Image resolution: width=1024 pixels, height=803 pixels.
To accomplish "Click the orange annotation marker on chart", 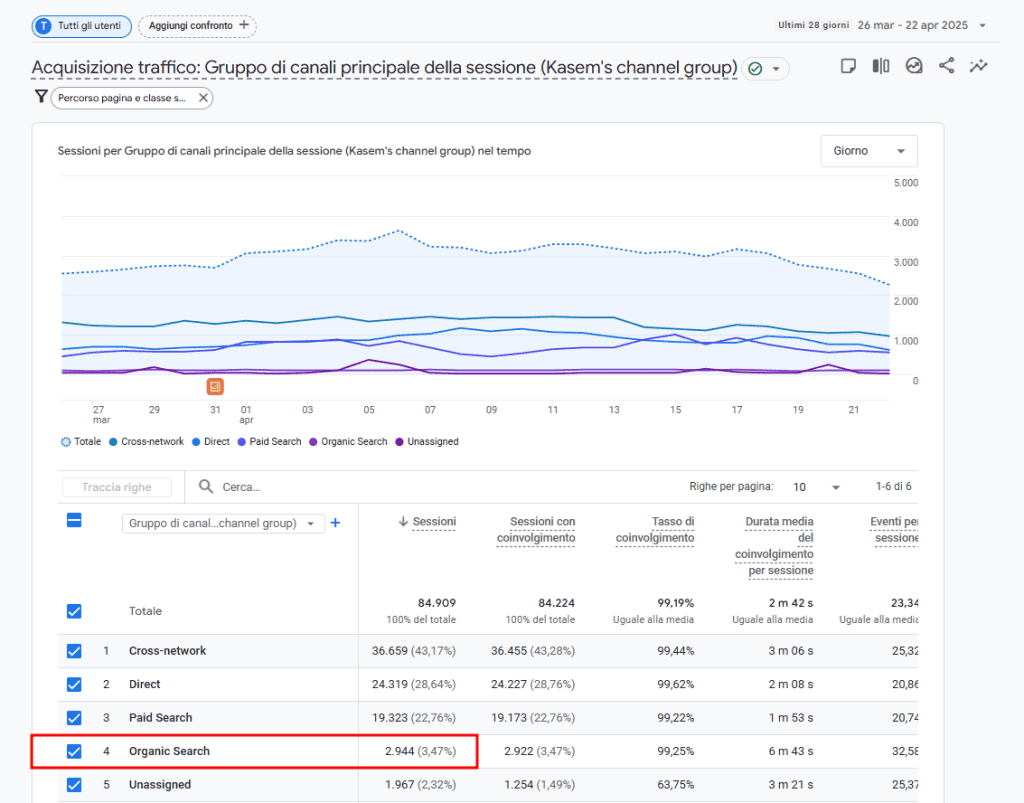I will pos(215,386).
